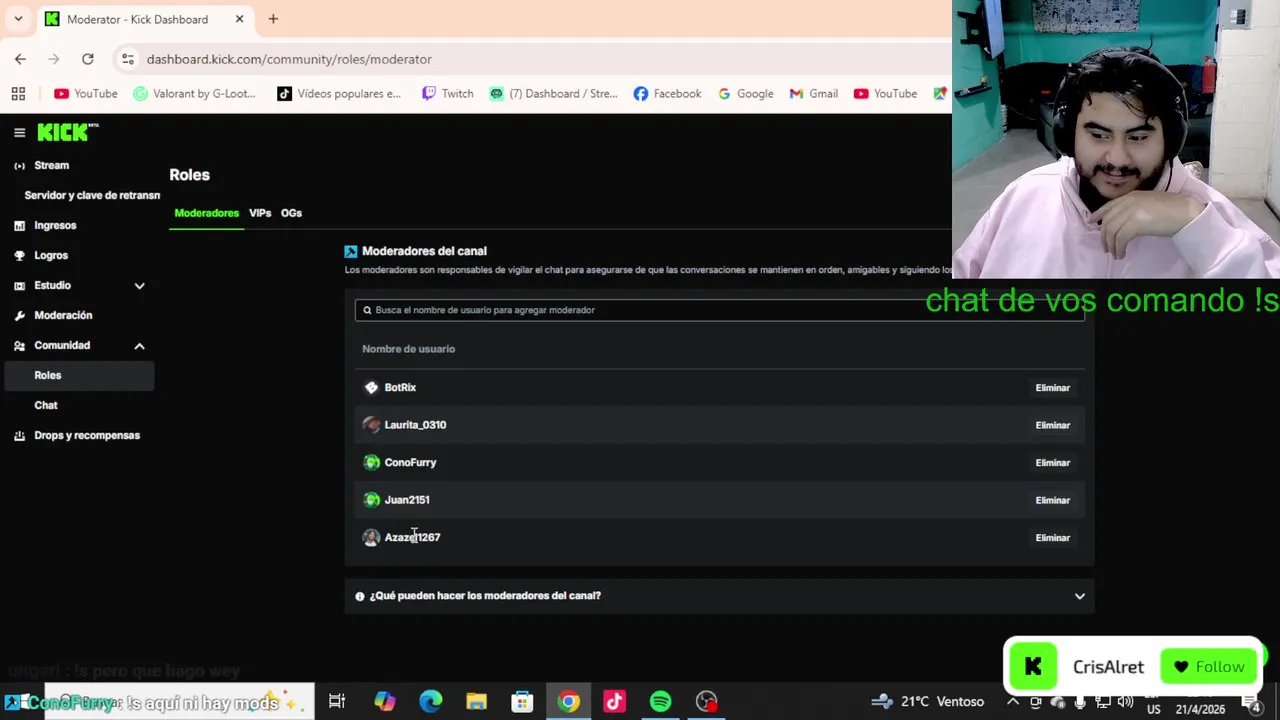Image resolution: width=1280 pixels, height=720 pixels.
Task: Open a new browser tab
Action: [x=273, y=18]
